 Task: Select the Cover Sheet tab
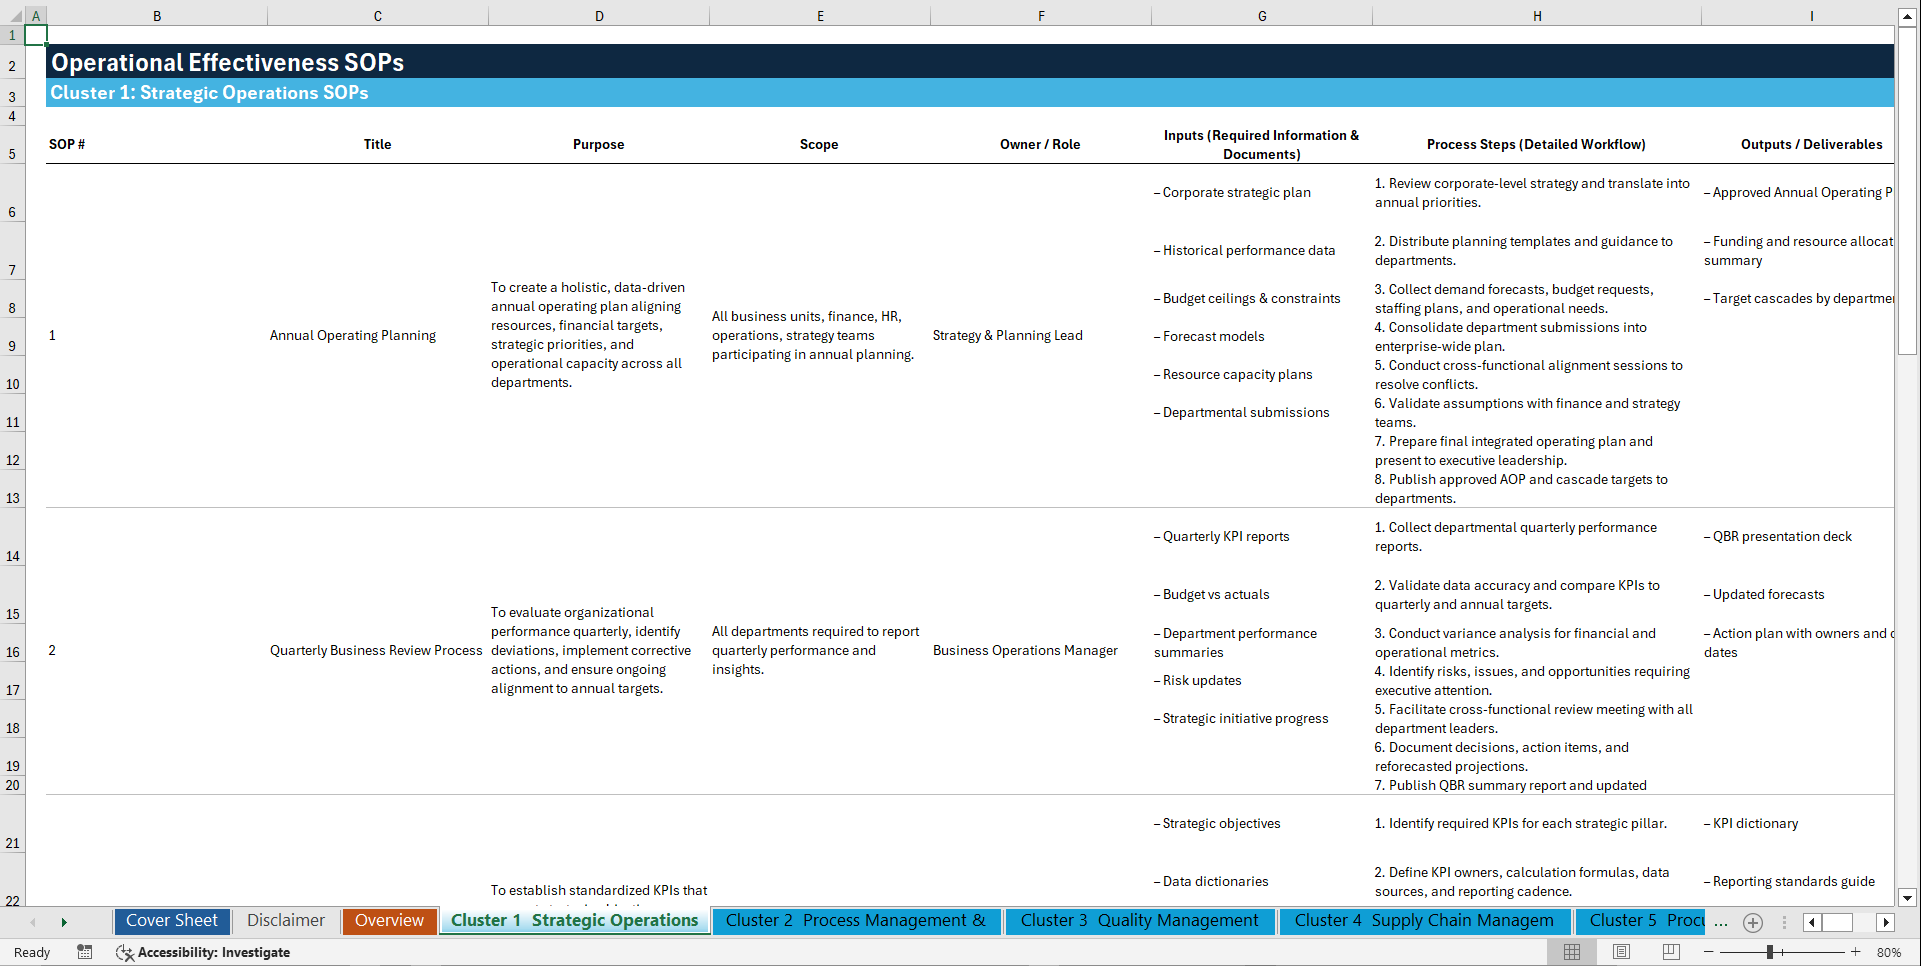171,920
